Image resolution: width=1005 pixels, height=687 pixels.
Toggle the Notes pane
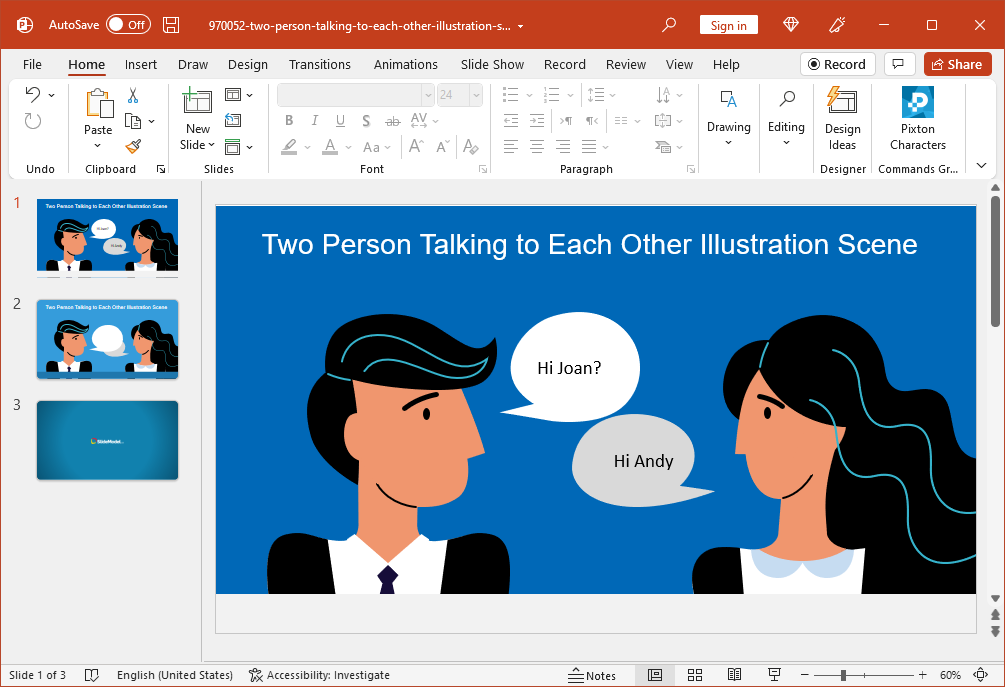pyautogui.click(x=591, y=675)
